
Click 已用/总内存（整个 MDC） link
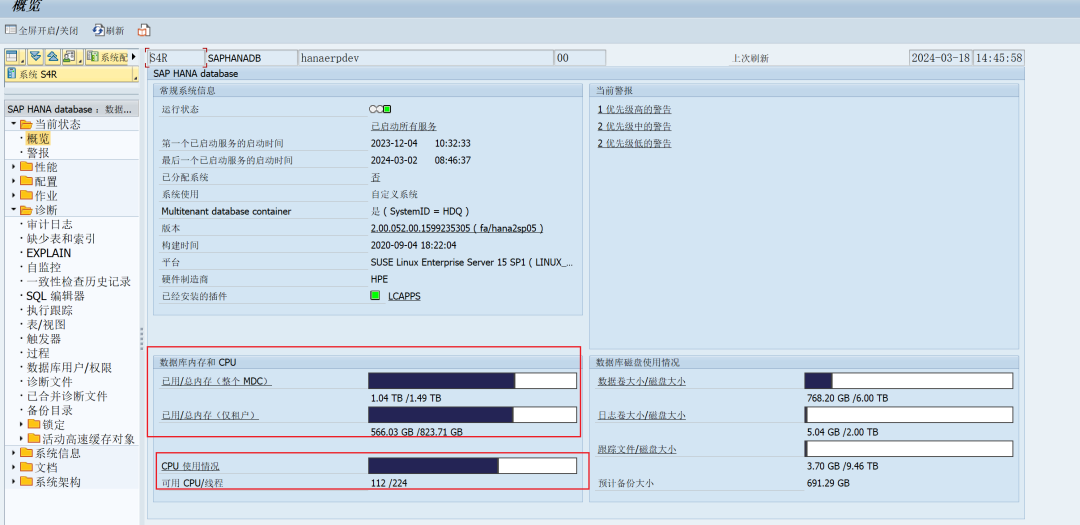click(x=216, y=381)
